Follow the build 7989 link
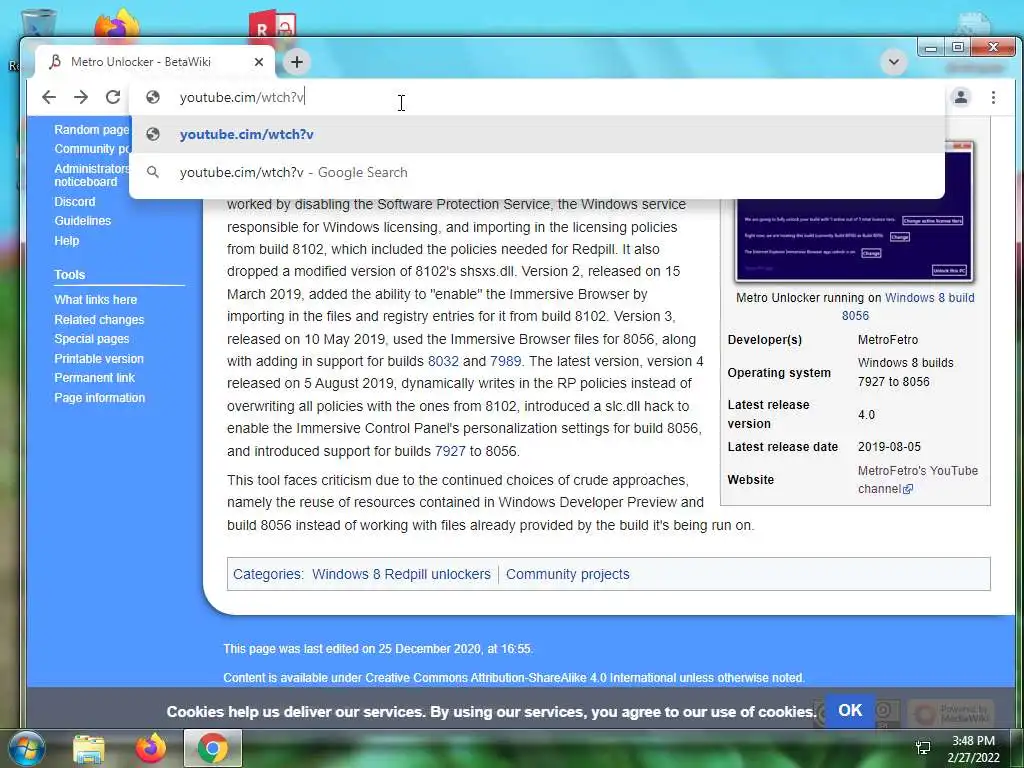The height and width of the screenshot is (768, 1024). tap(505, 361)
